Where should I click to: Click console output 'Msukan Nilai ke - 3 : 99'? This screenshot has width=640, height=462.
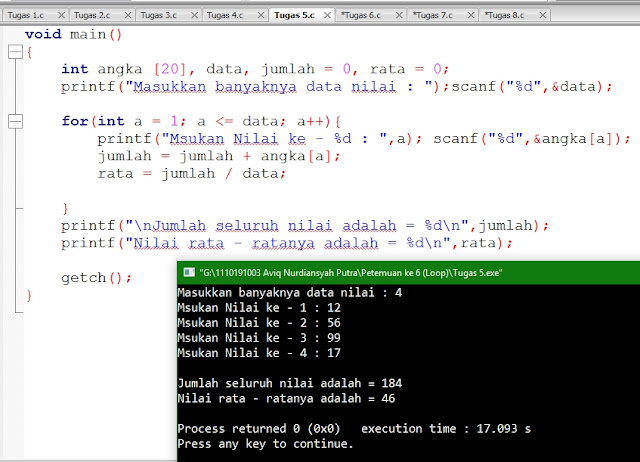point(259,338)
